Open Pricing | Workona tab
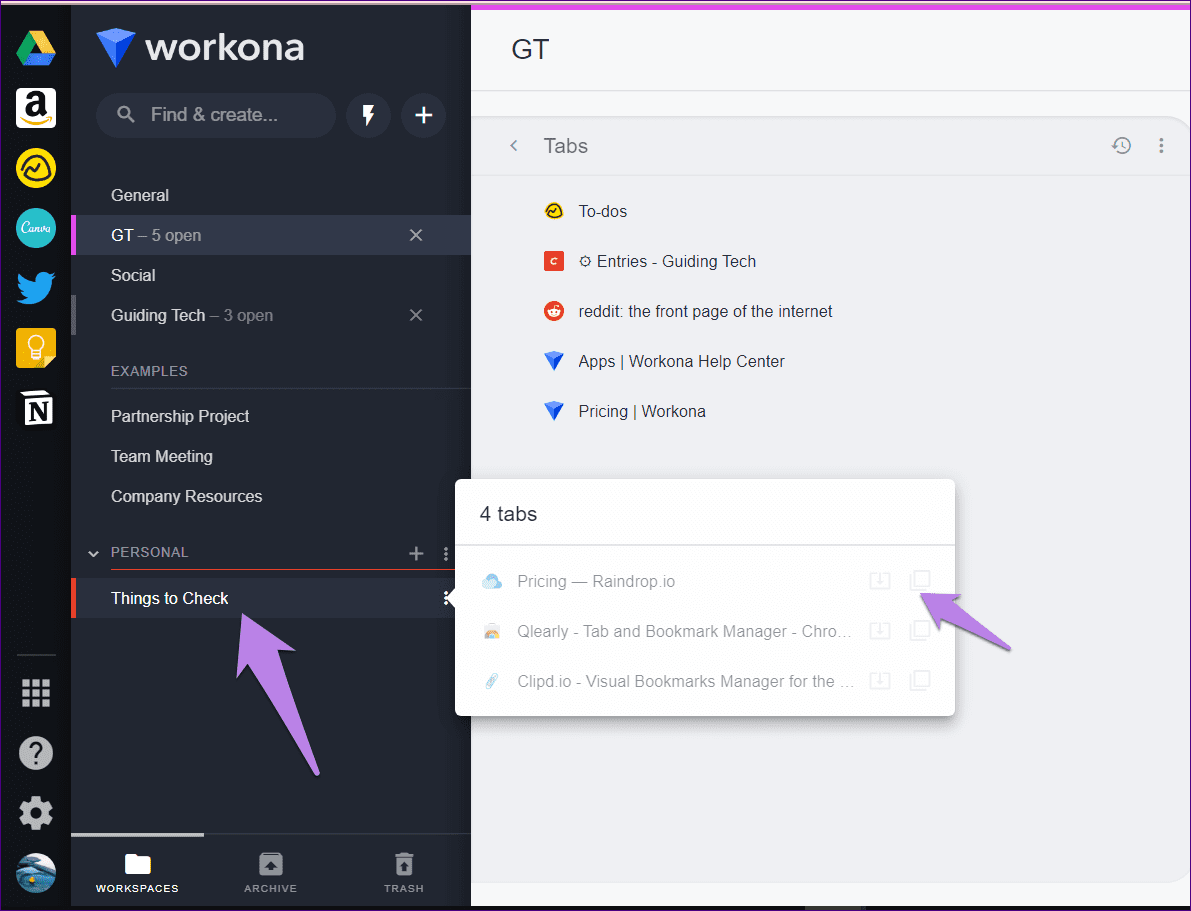The height and width of the screenshot is (911, 1191). point(642,412)
